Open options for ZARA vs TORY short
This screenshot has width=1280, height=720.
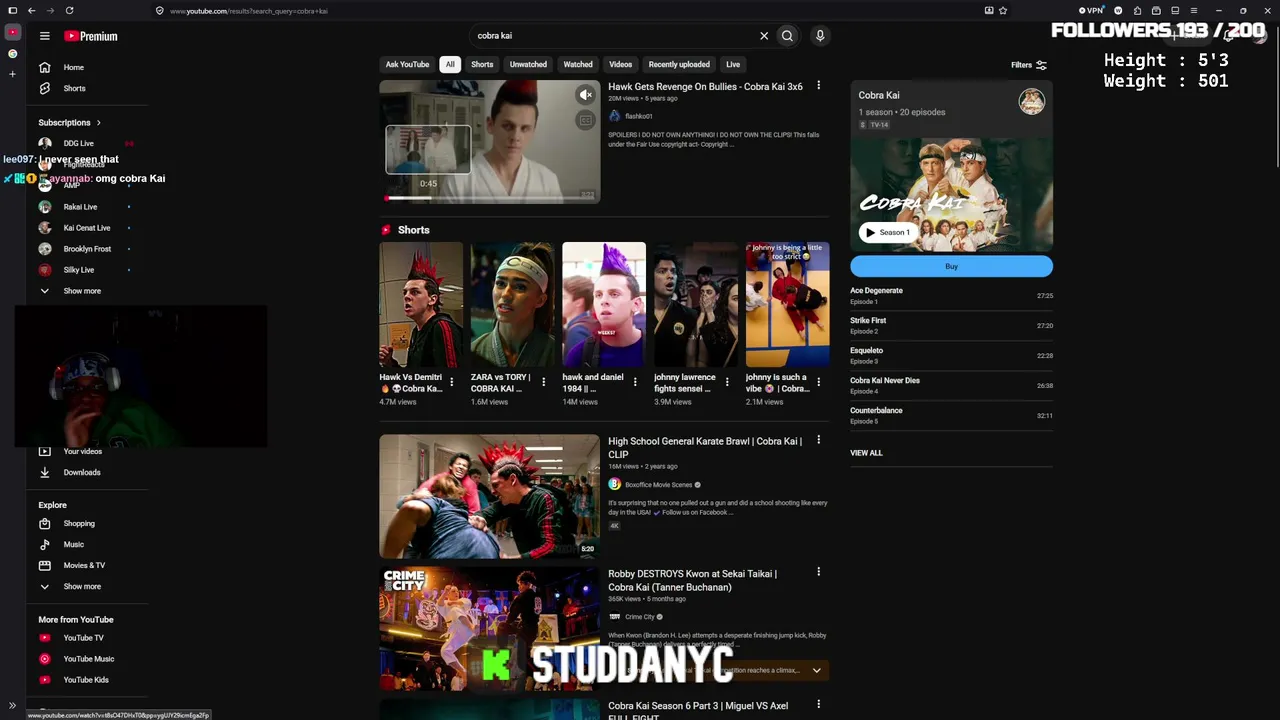[543, 382]
